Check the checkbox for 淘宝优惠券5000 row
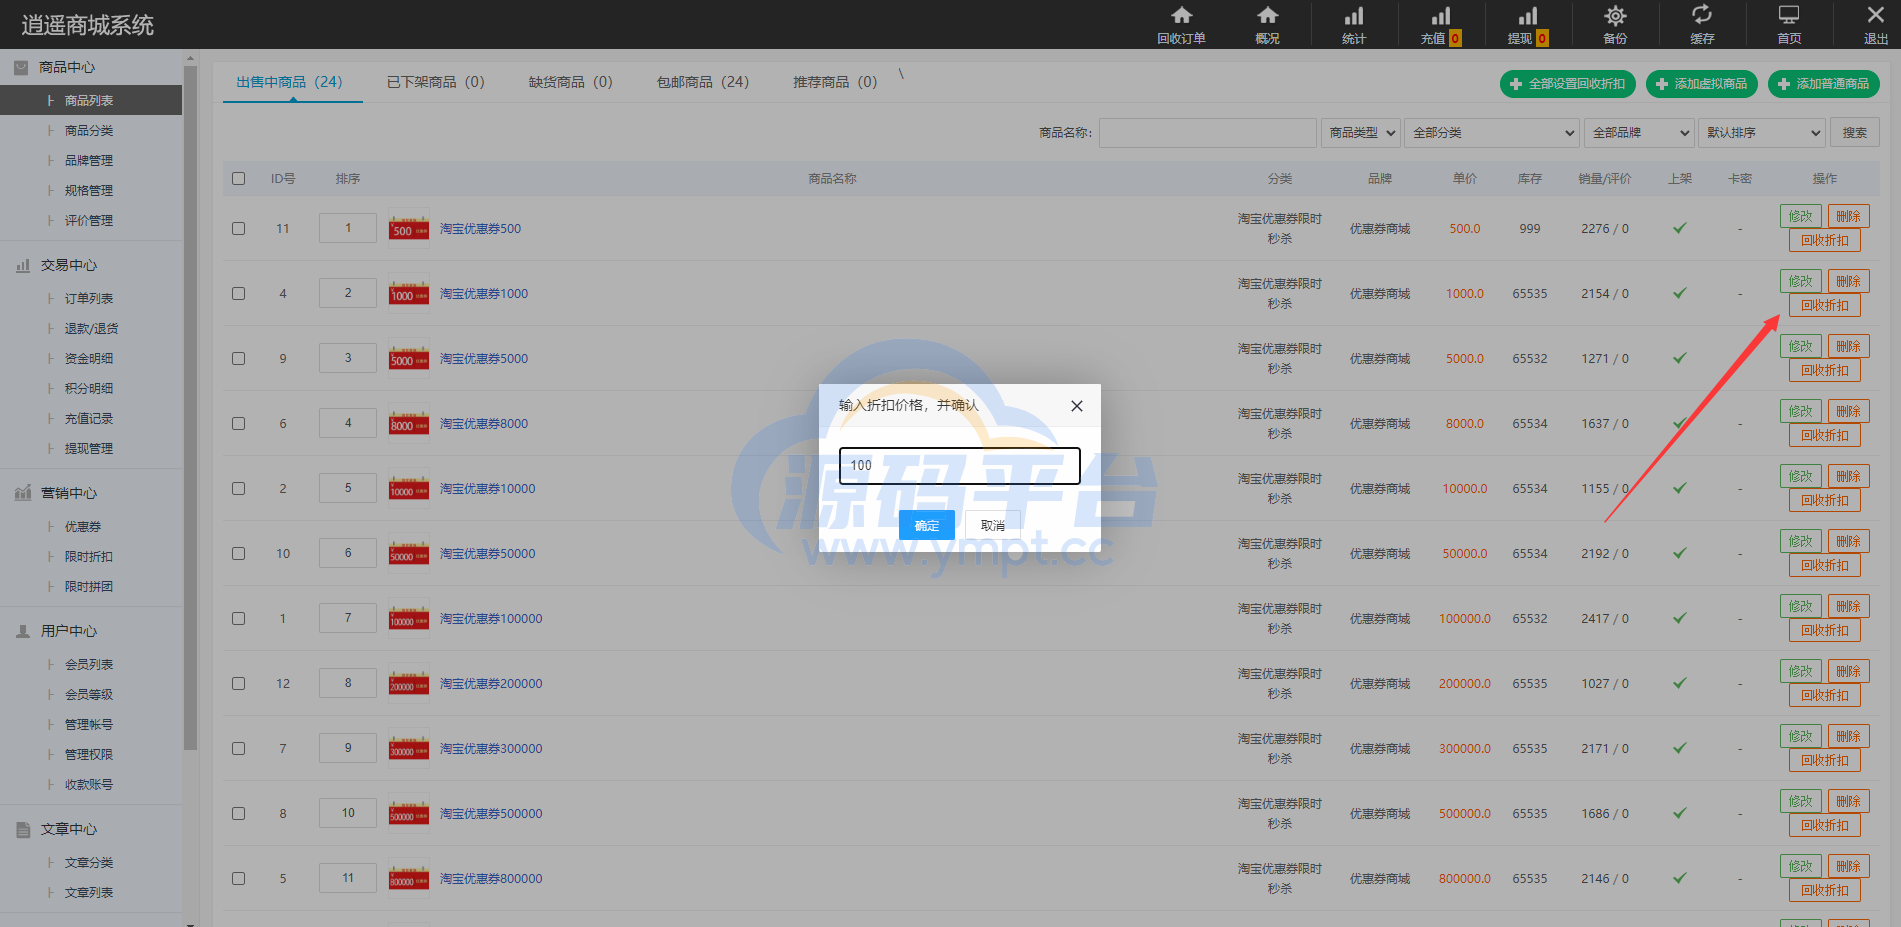Viewport: 1901px width, 927px height. click(238, 358)
